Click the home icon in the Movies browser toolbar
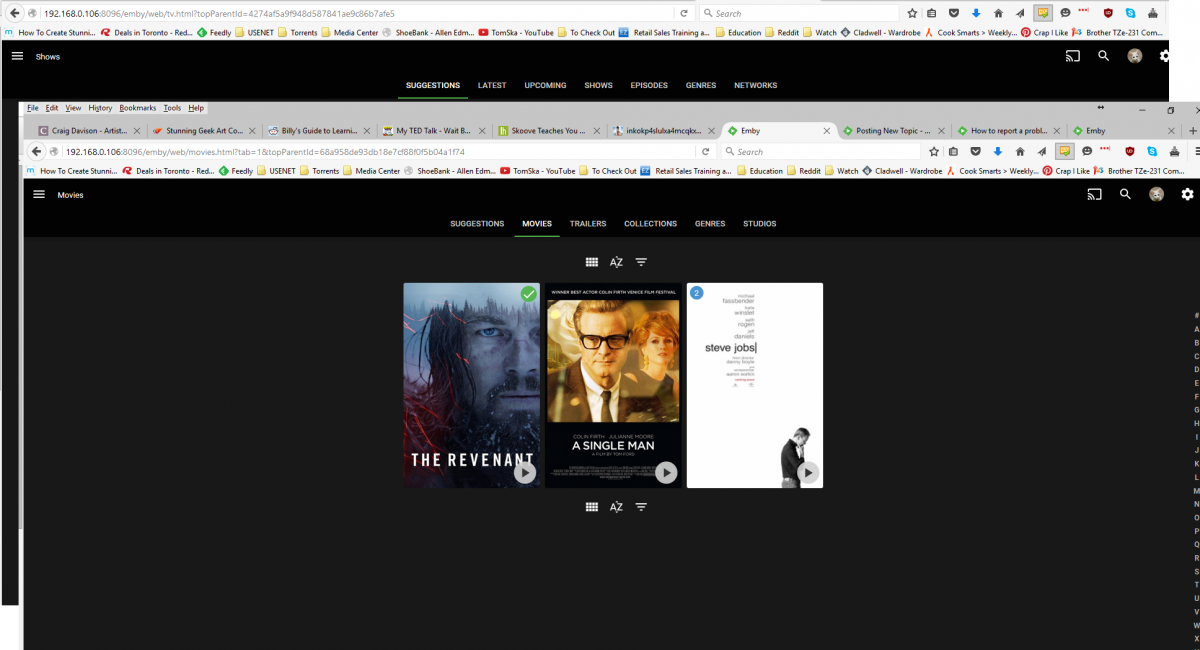Screen dimensions: 1200x650 point(1019,151)
